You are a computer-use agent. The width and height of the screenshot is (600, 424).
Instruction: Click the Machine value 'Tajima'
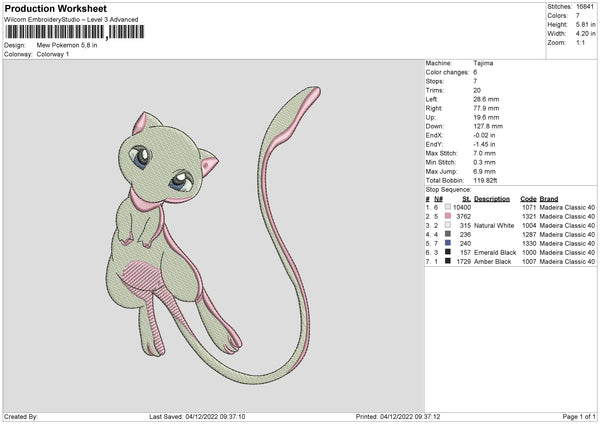483,63
